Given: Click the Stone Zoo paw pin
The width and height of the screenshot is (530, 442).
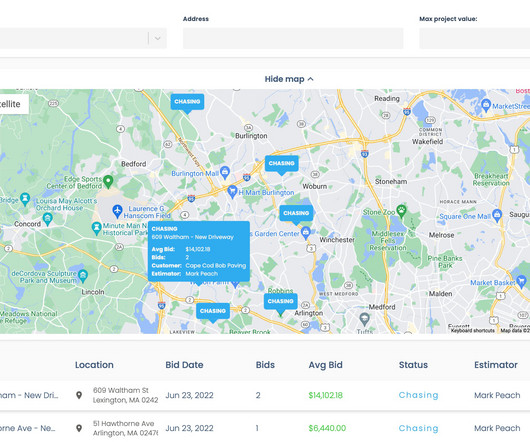Looking at the screenshot, I should [x=401, y=211].
